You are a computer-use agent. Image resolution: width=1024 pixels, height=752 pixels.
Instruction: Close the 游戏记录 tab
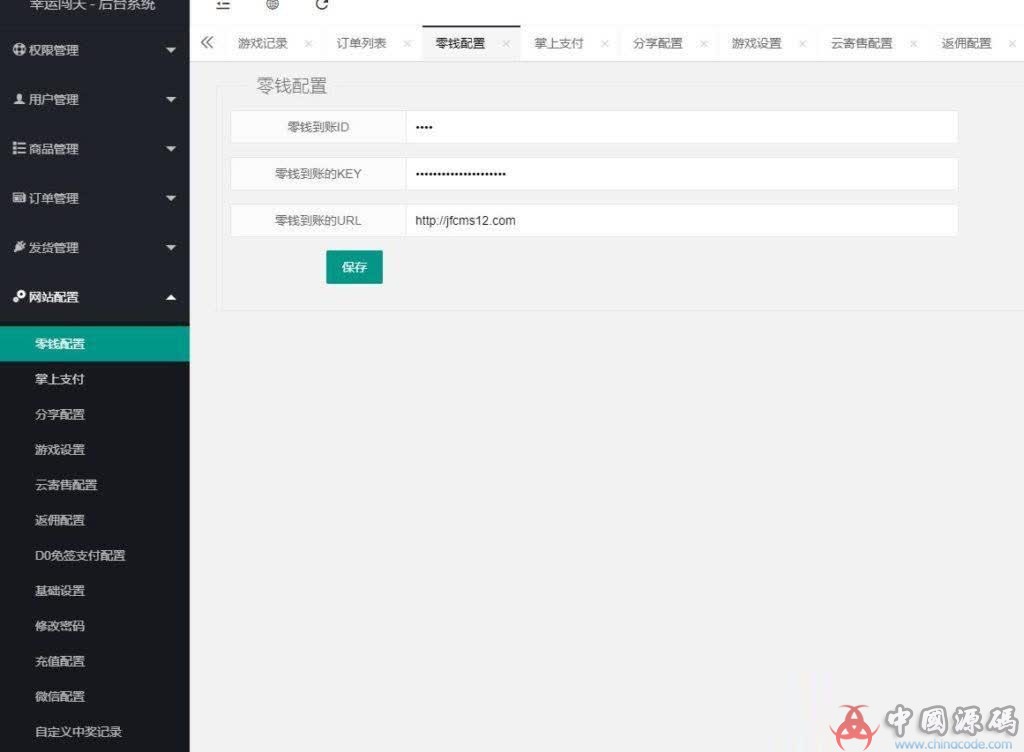tap(308, 44)
